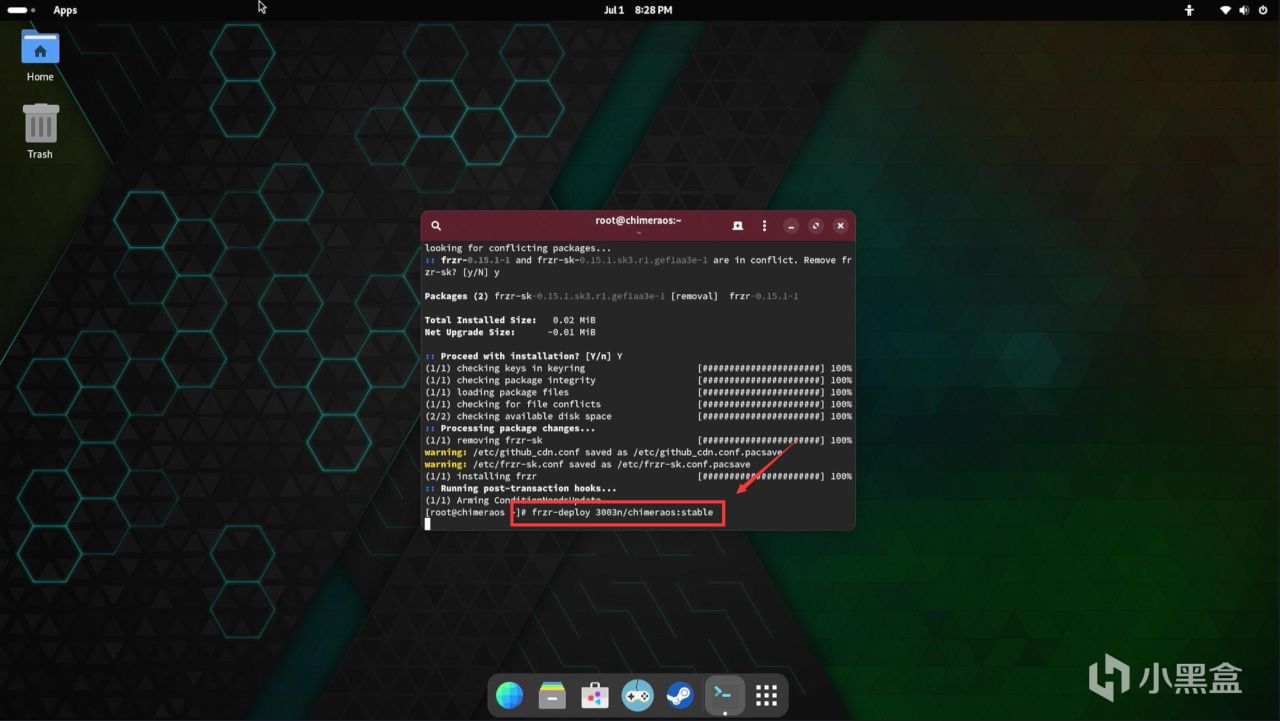Click the volume icon in the top bar
The height and width of the screenshot is (721, 1280).
[x=1243, y=10]
